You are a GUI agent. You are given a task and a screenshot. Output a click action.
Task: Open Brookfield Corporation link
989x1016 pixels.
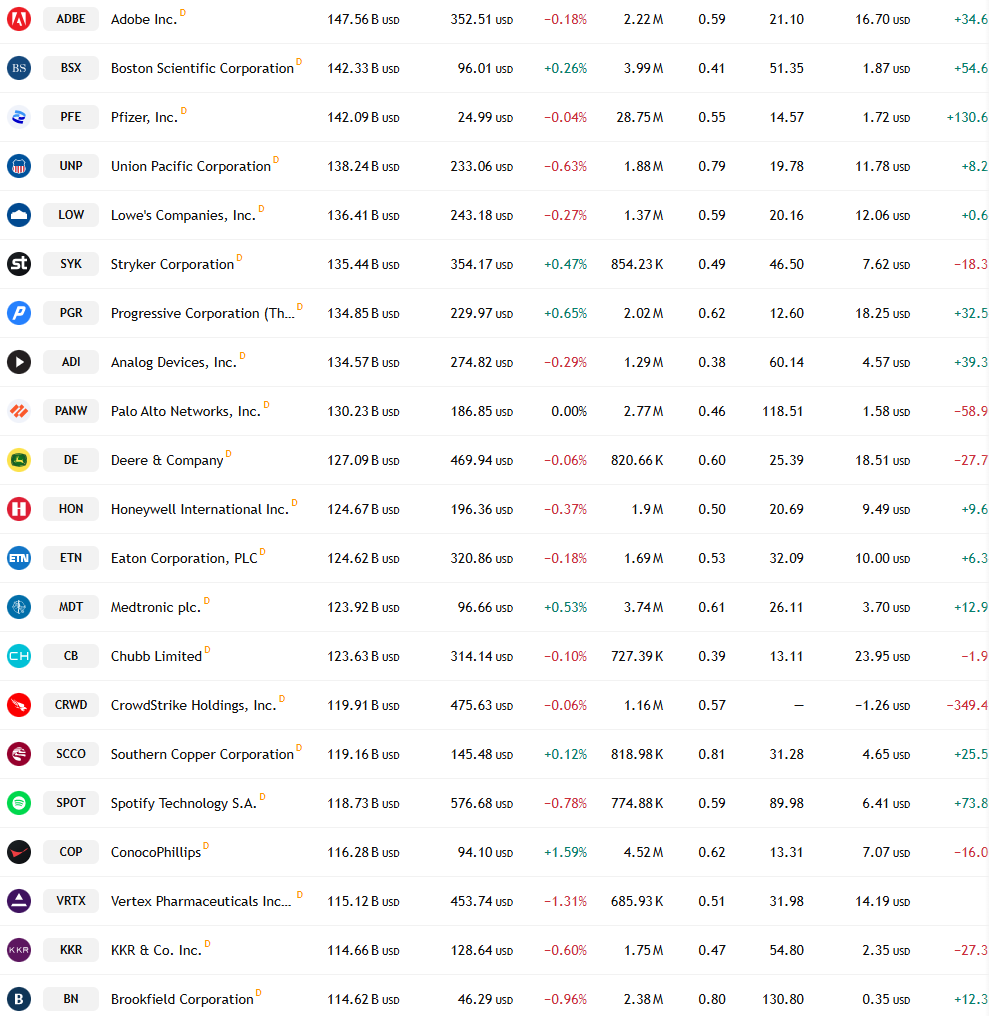point(182,1000)
